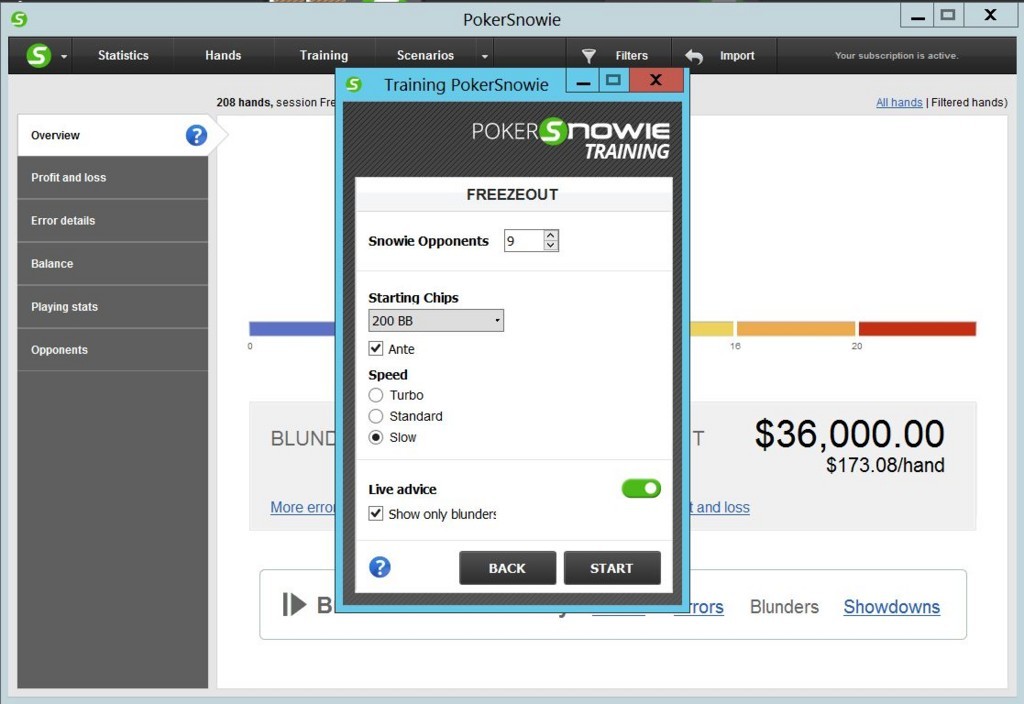This screenshot has height=704, width=1024.
Task: Click the Showdowns link
Action: click(891, 607)
